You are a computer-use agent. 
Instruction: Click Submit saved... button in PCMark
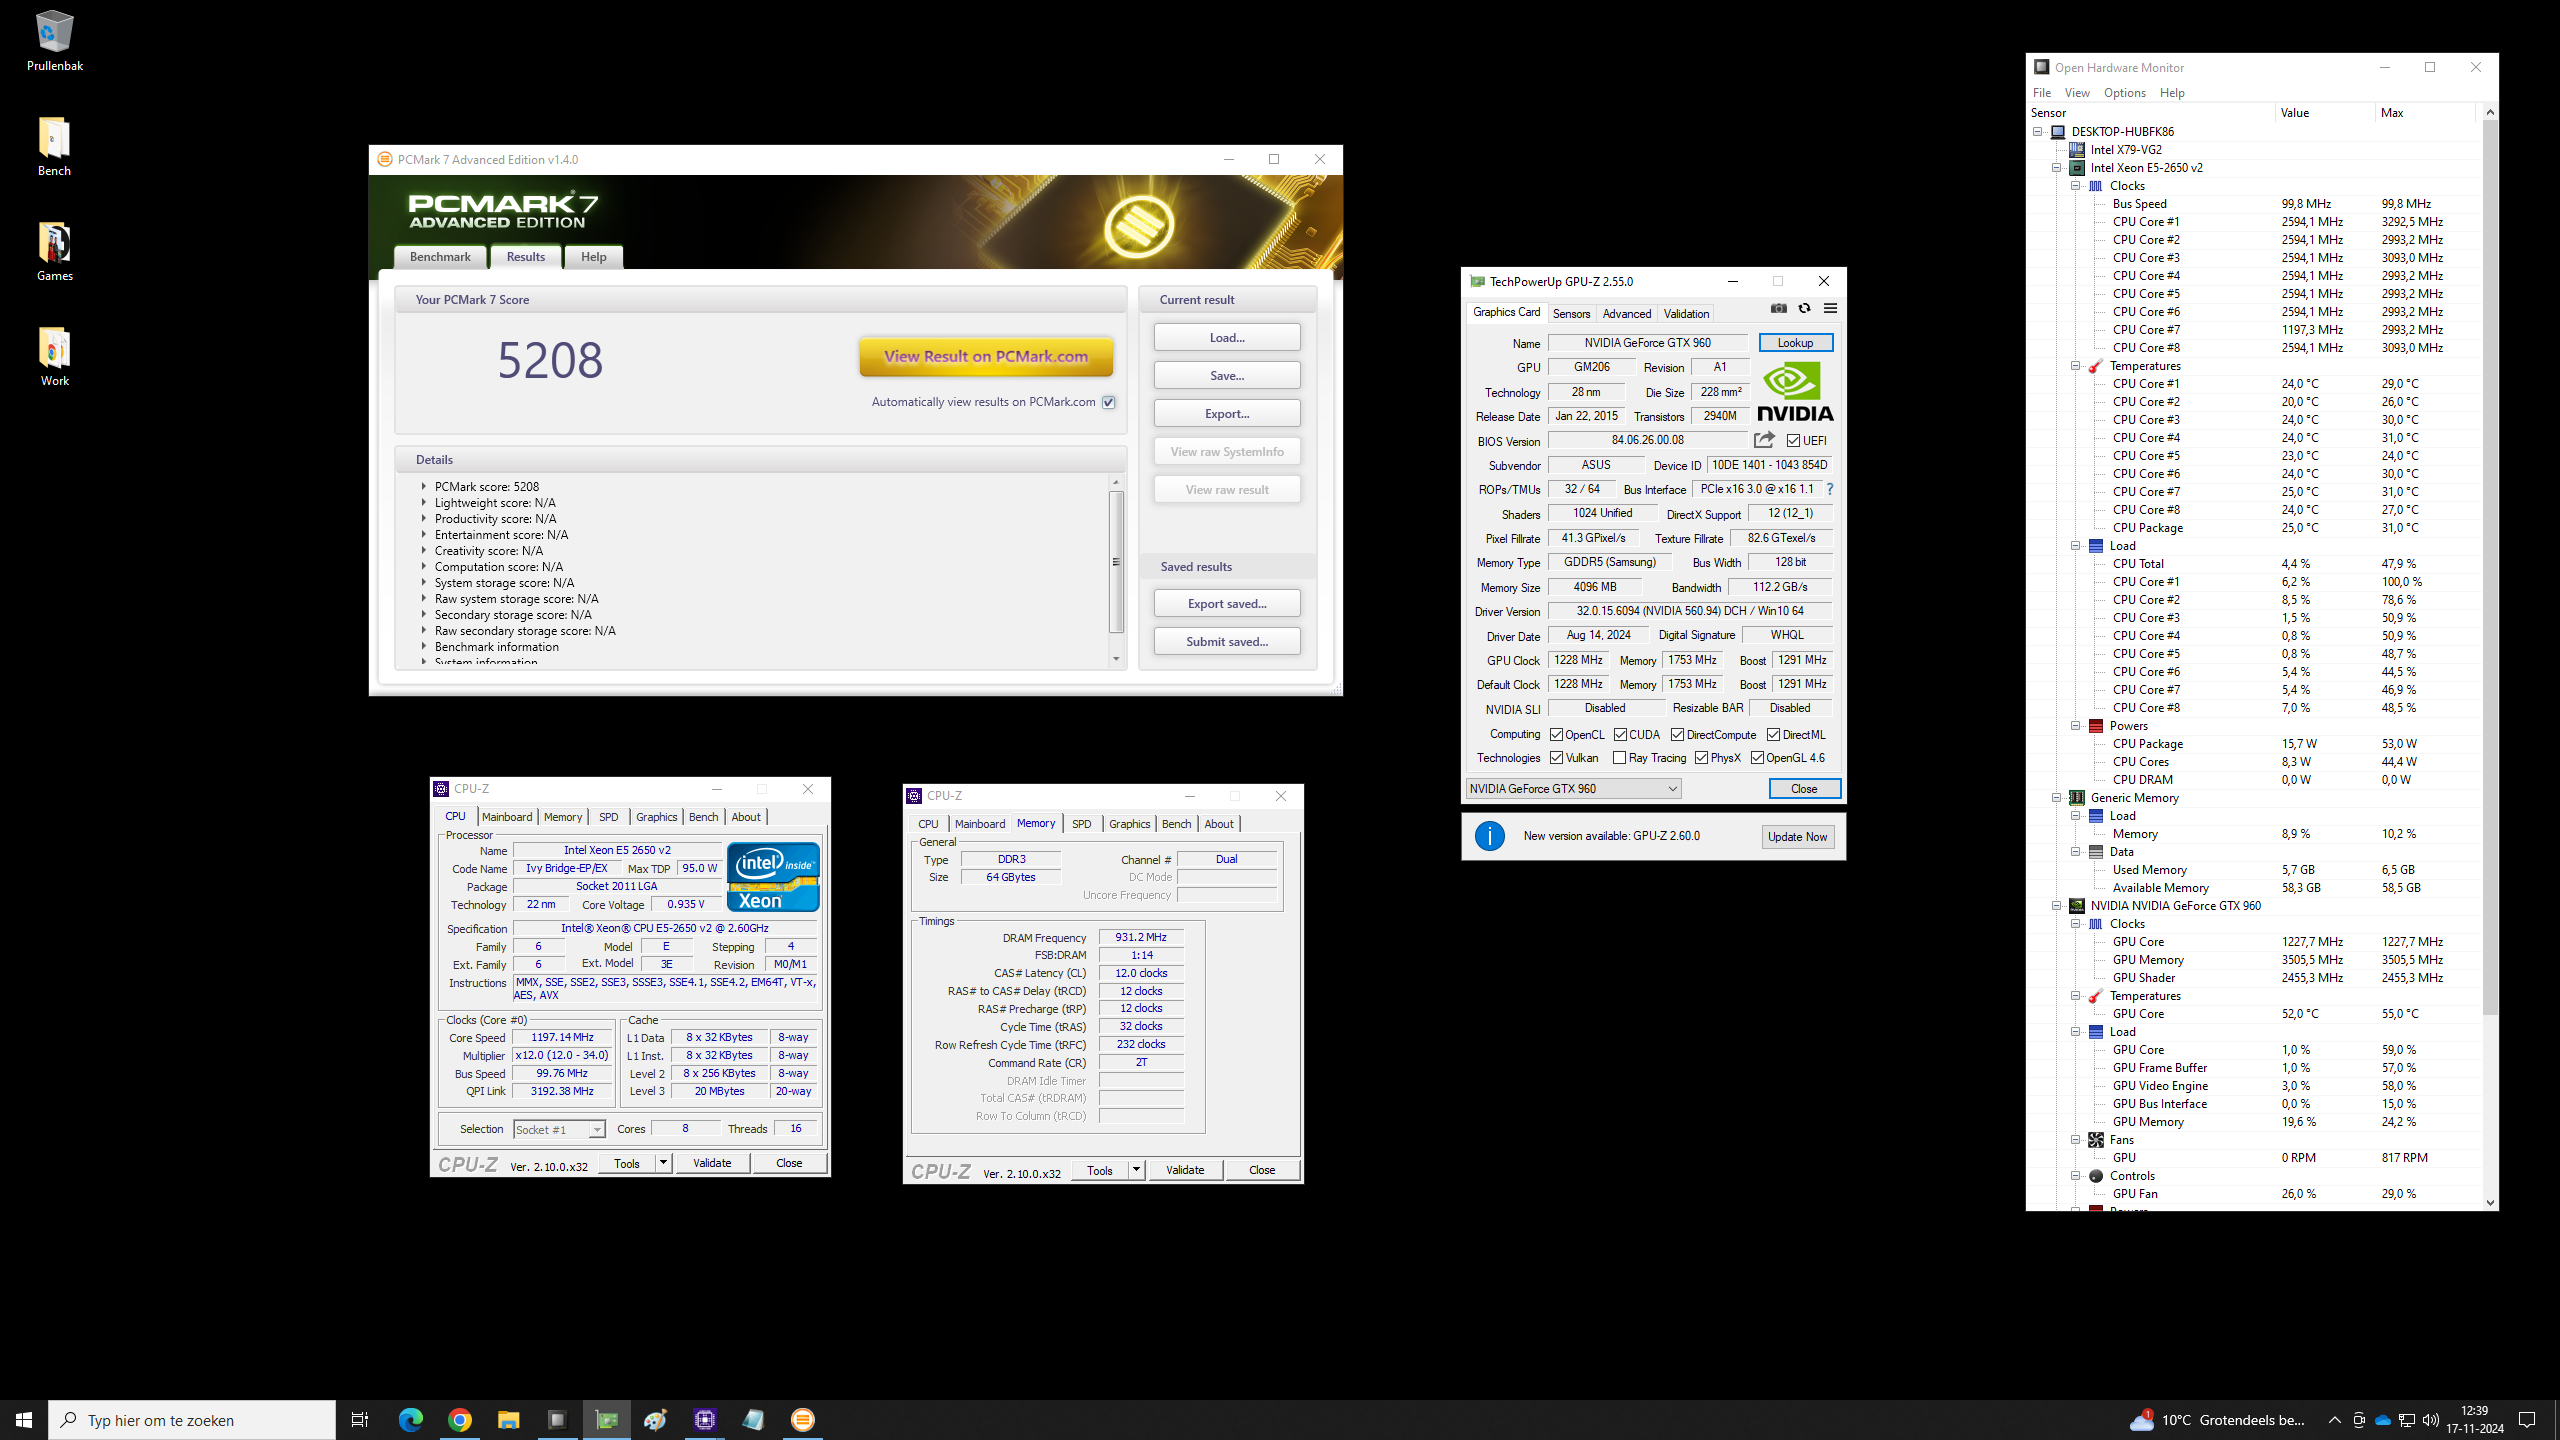point(1227,641)
